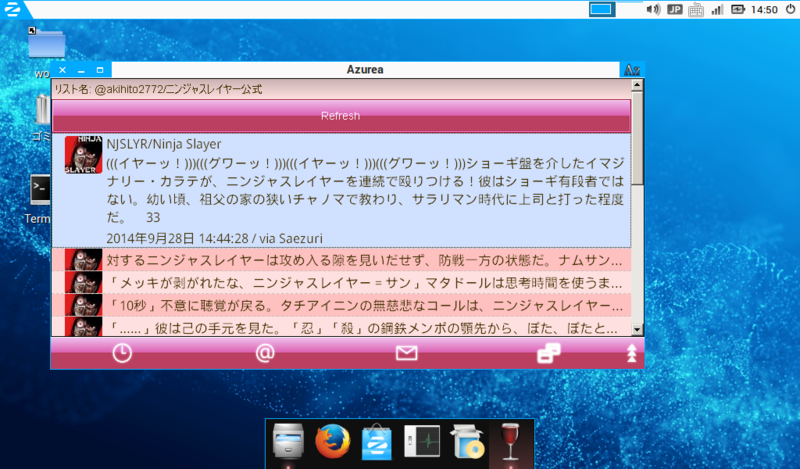Screen dimensions: 800x469
Task: Click the Terminal icon on the desktop
Action: coord(40,190)
